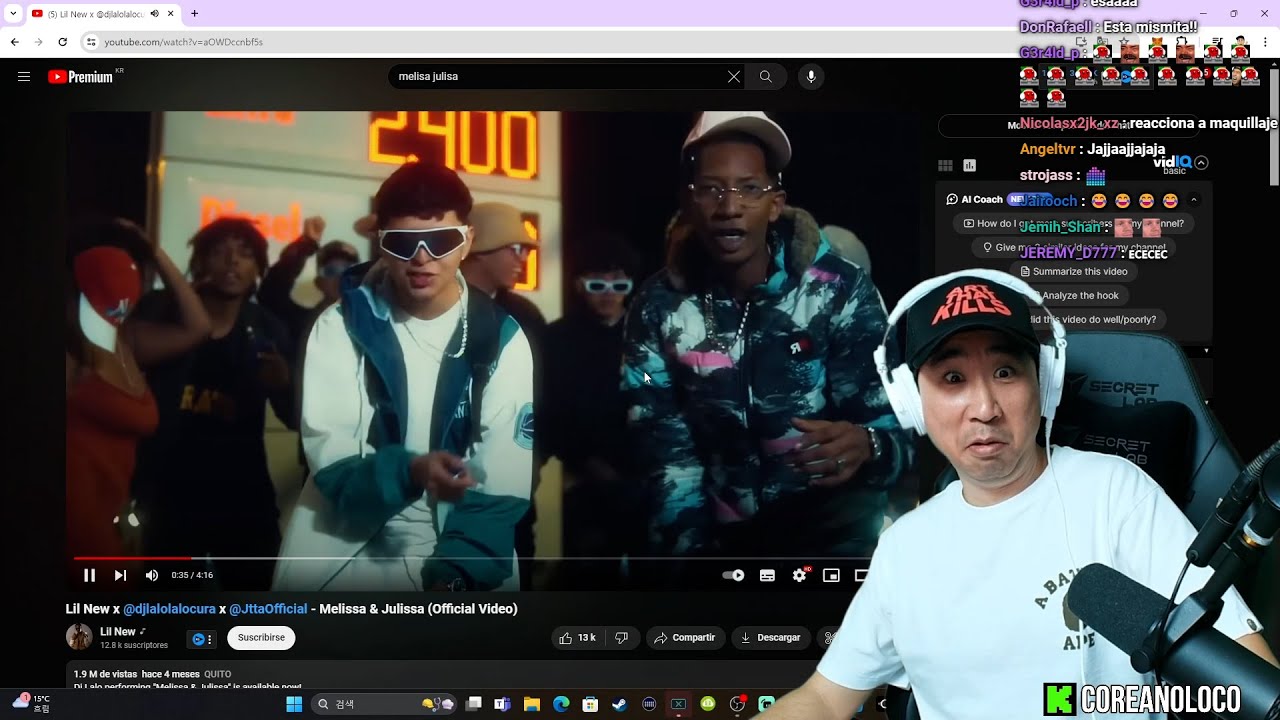Collapse the AI Coach section
The width and height of the screenshot is (1280, 720).
coord(1194,200)
